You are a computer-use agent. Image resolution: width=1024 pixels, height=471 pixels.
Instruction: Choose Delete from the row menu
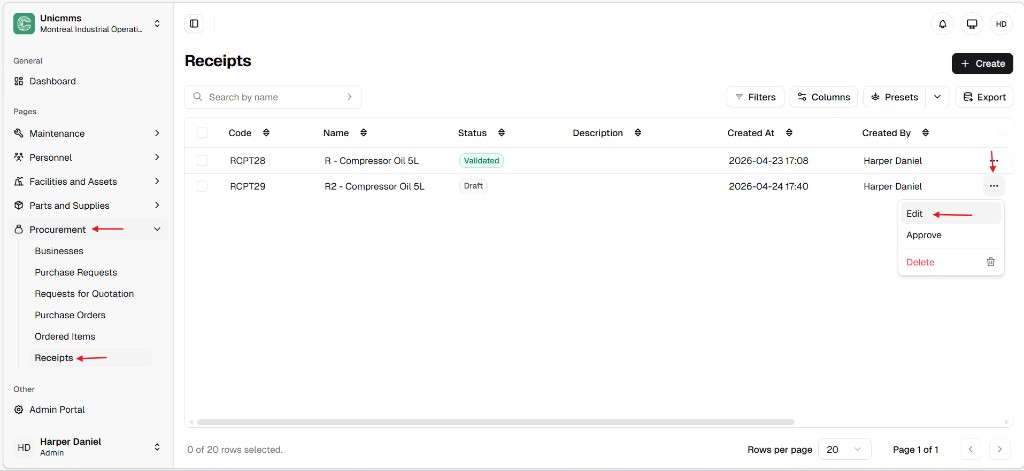coord(950,262)
